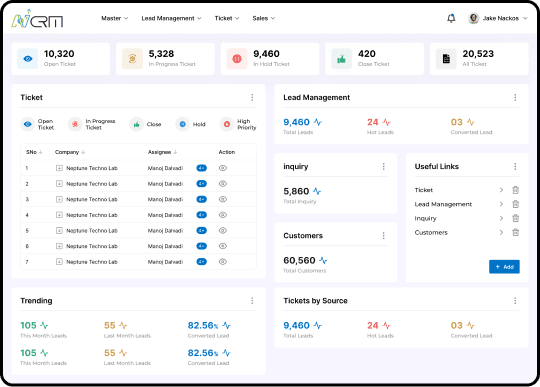Open the Inquiry useful link chevron

pyautogui.click(x=501, y=218)
